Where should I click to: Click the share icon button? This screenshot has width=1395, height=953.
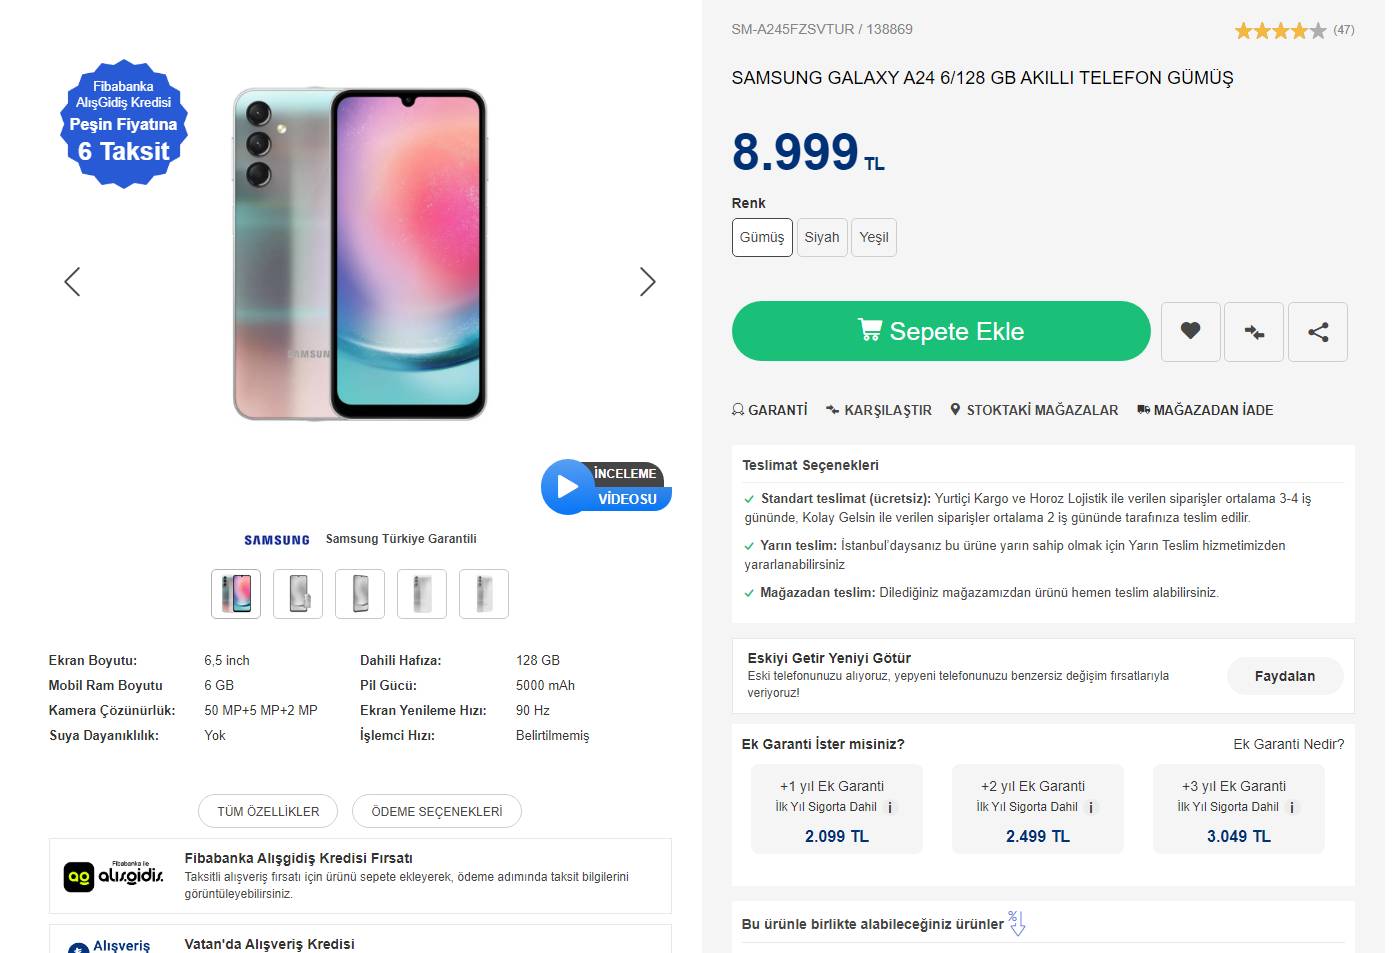1318,331
